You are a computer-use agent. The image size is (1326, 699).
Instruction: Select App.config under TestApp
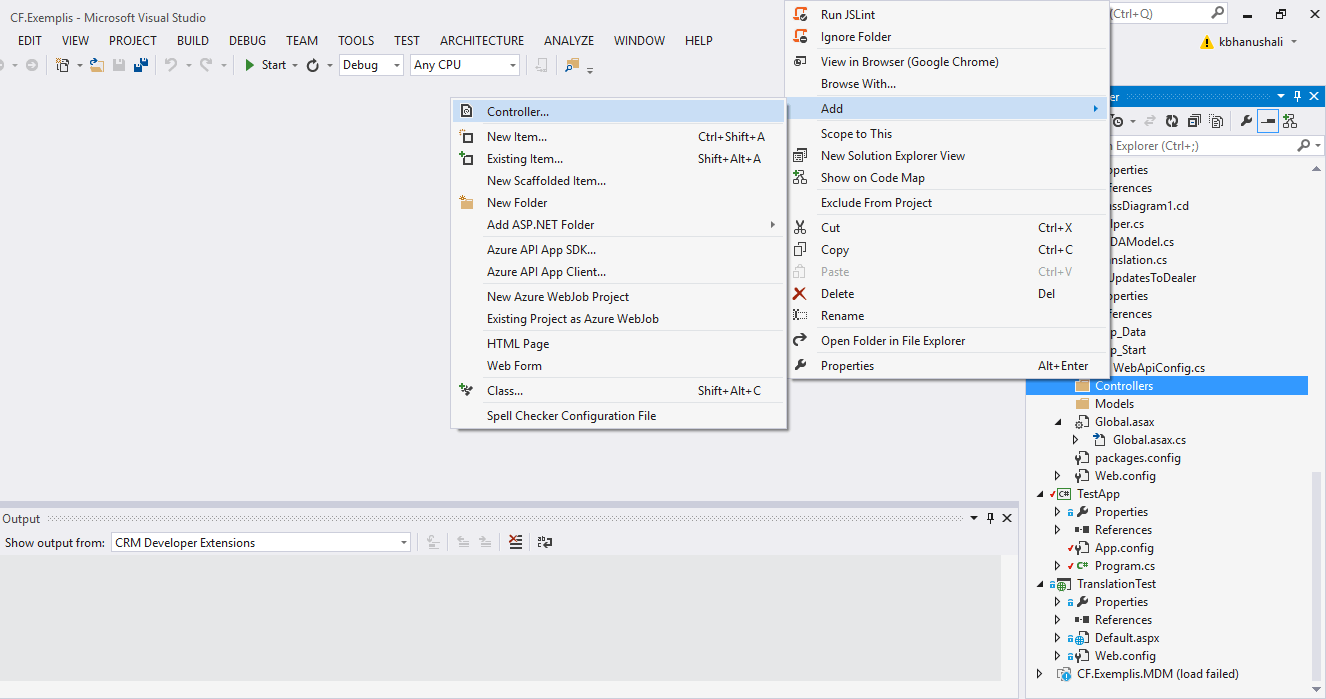[x=1124, y=548]
